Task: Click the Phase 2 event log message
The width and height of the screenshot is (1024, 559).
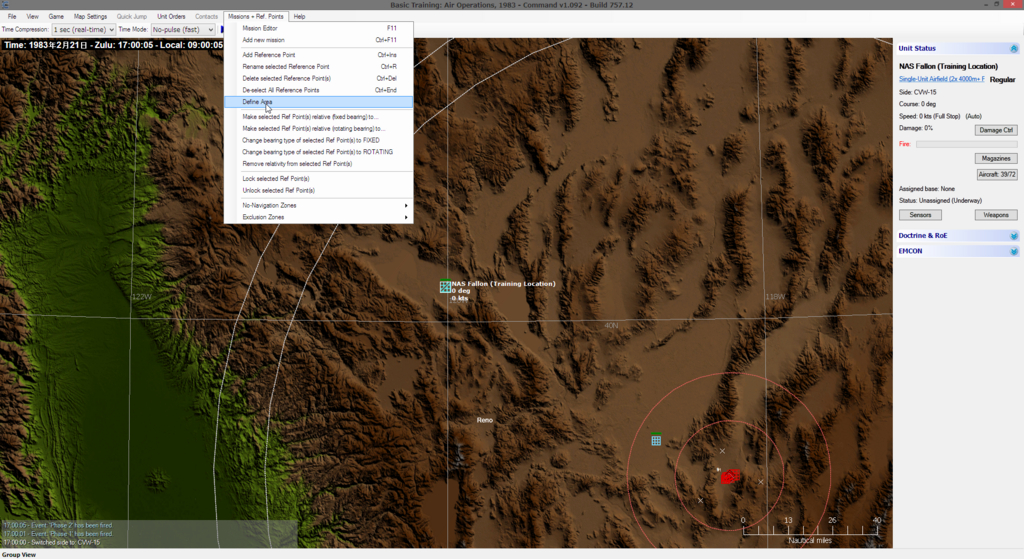Action: click(57, 525)
